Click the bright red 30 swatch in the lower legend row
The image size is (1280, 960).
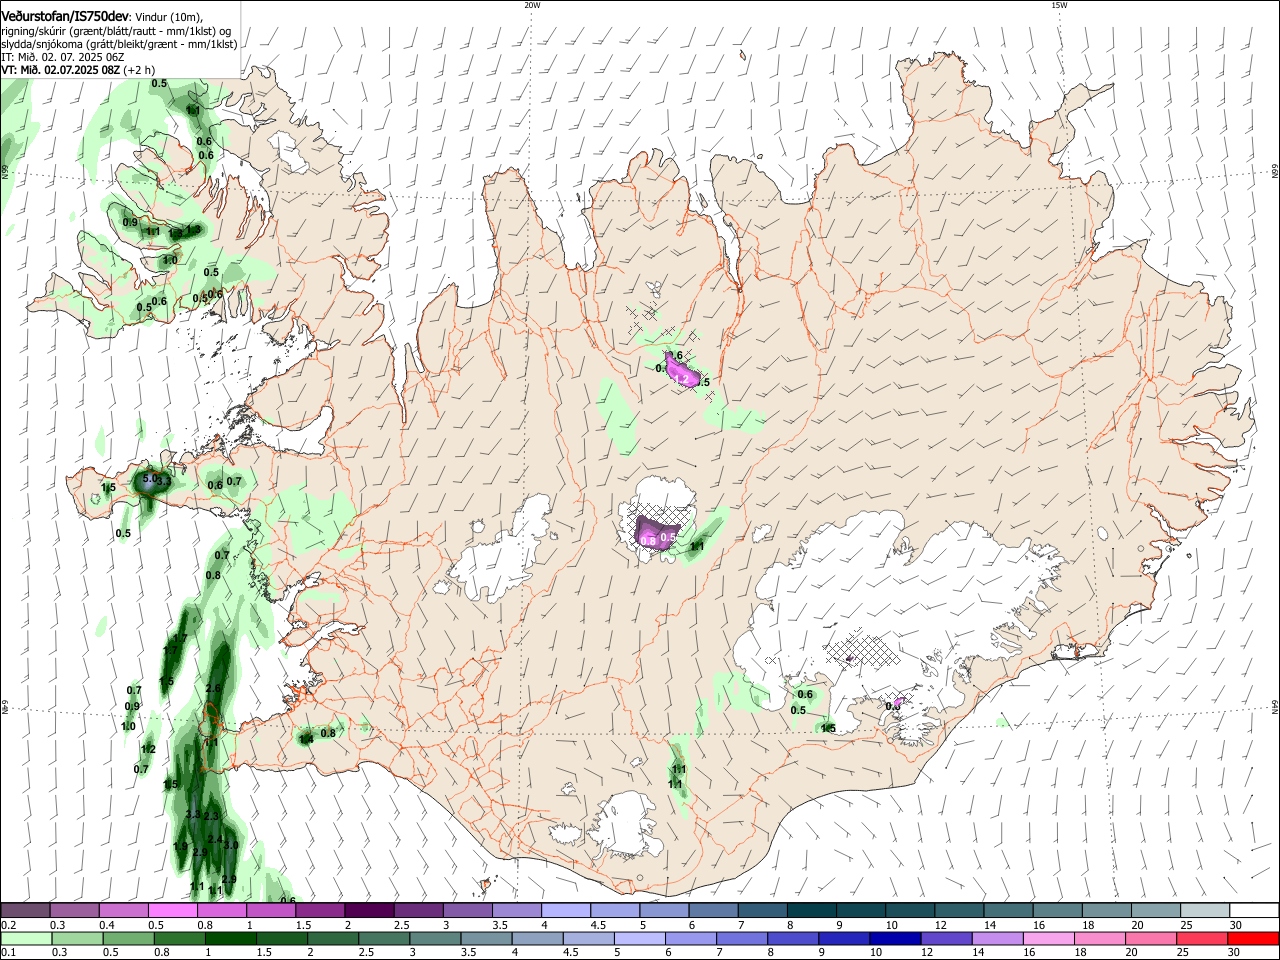(1254, 938)
